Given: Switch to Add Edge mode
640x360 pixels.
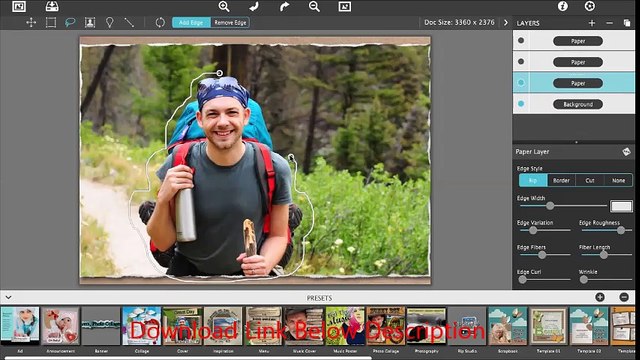Looking at the screenshot, I should [x=191, y=22].
